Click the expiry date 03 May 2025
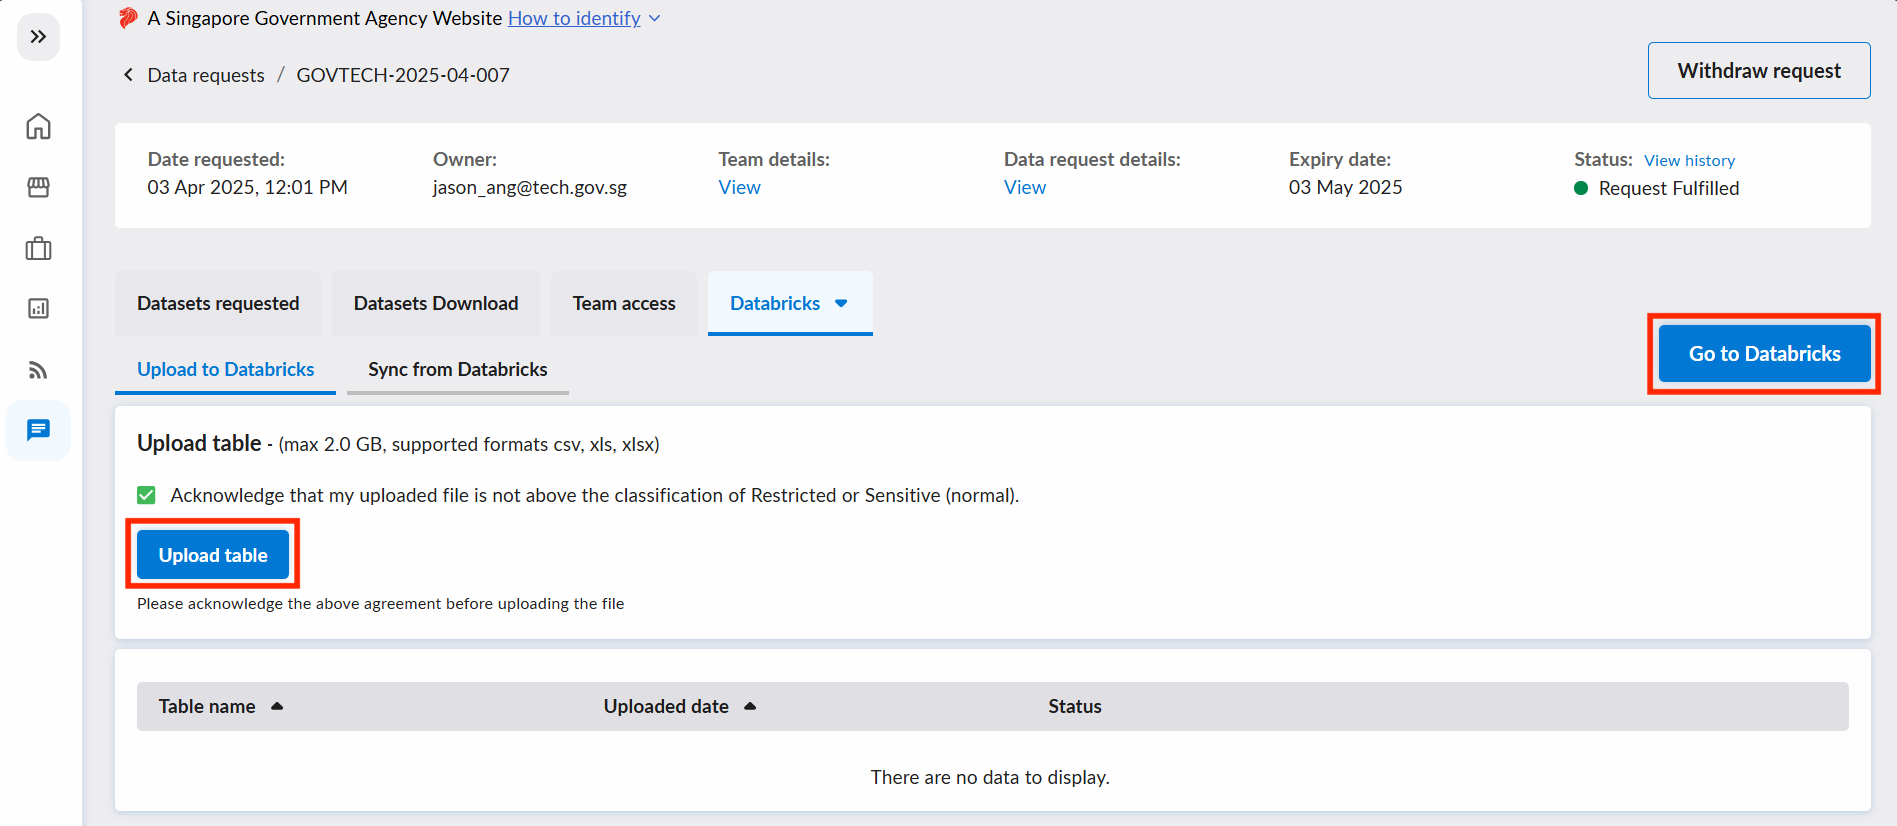1897x826 pixels. [1345, 187]
